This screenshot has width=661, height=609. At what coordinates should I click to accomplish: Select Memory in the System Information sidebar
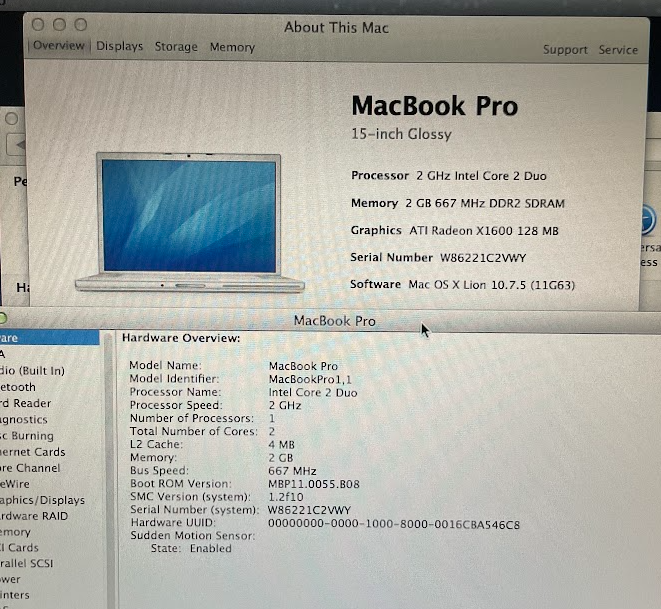(x=15, y=532)
